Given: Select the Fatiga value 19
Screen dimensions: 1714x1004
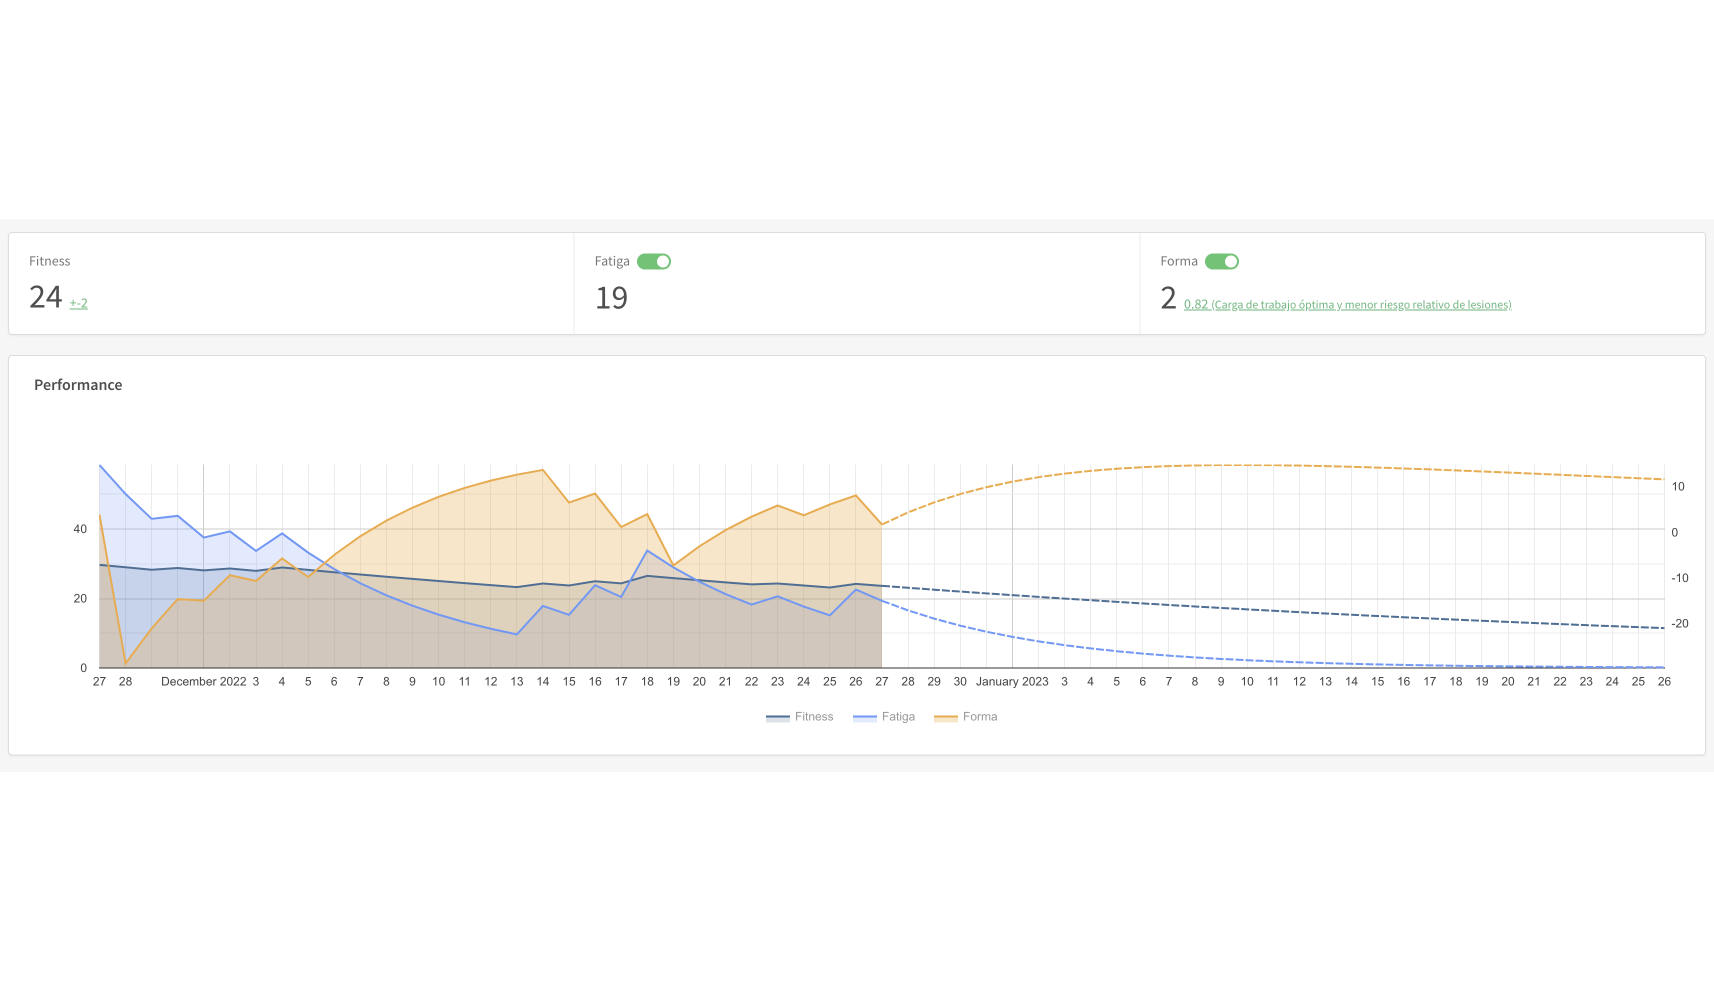Looking at the screenshot, I should pyautogui.click(x=611, y=298).
